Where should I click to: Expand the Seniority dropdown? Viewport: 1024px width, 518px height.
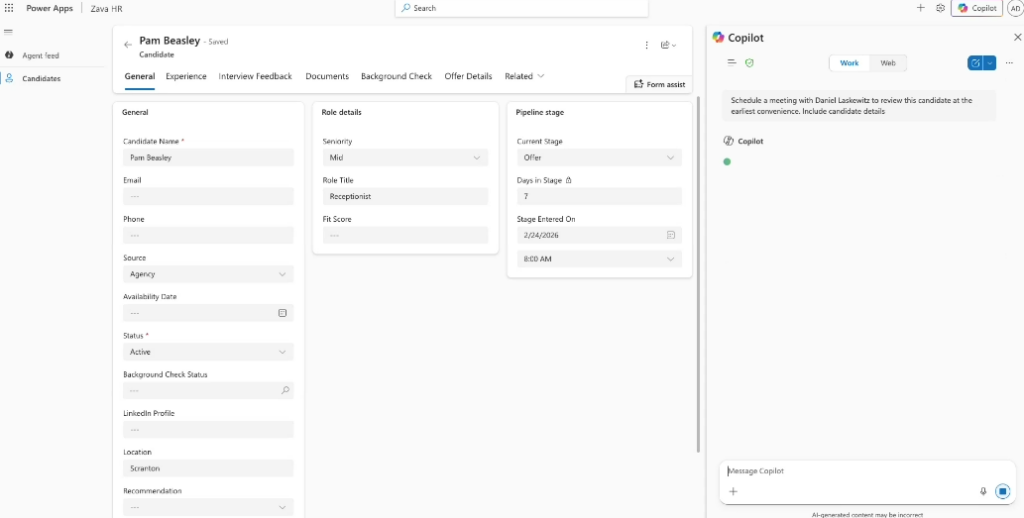pos(476,158)
